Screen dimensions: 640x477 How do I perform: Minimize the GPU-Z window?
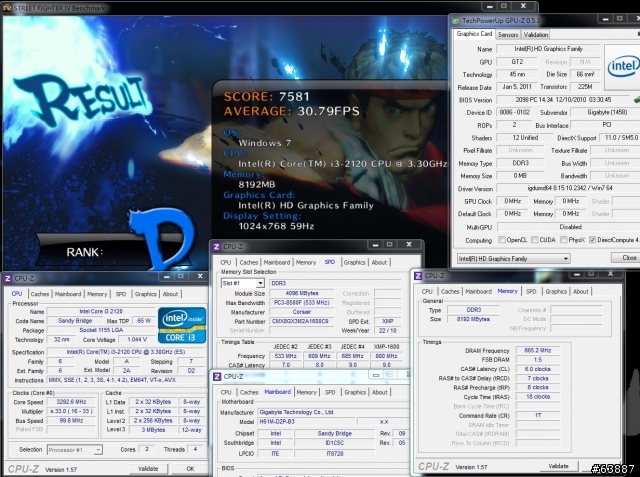606,19
